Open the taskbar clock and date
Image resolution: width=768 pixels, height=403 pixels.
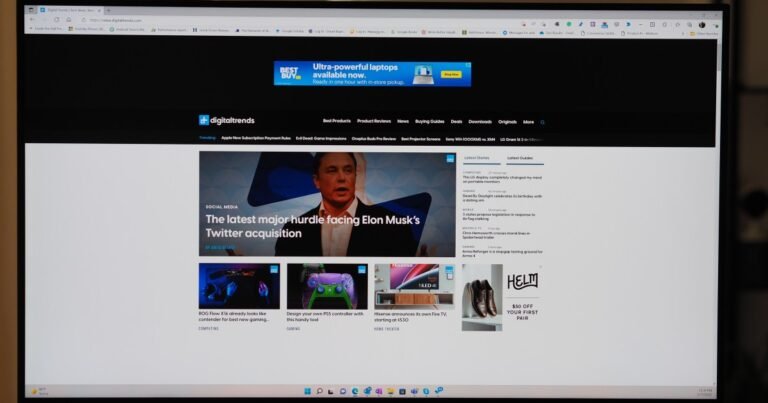click(x=705, y=392)
